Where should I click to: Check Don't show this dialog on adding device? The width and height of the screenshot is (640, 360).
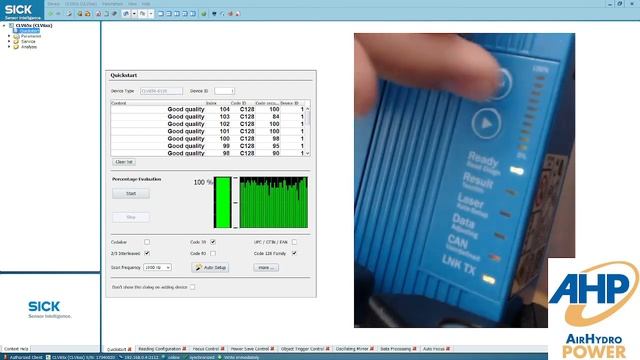(192, 287)
